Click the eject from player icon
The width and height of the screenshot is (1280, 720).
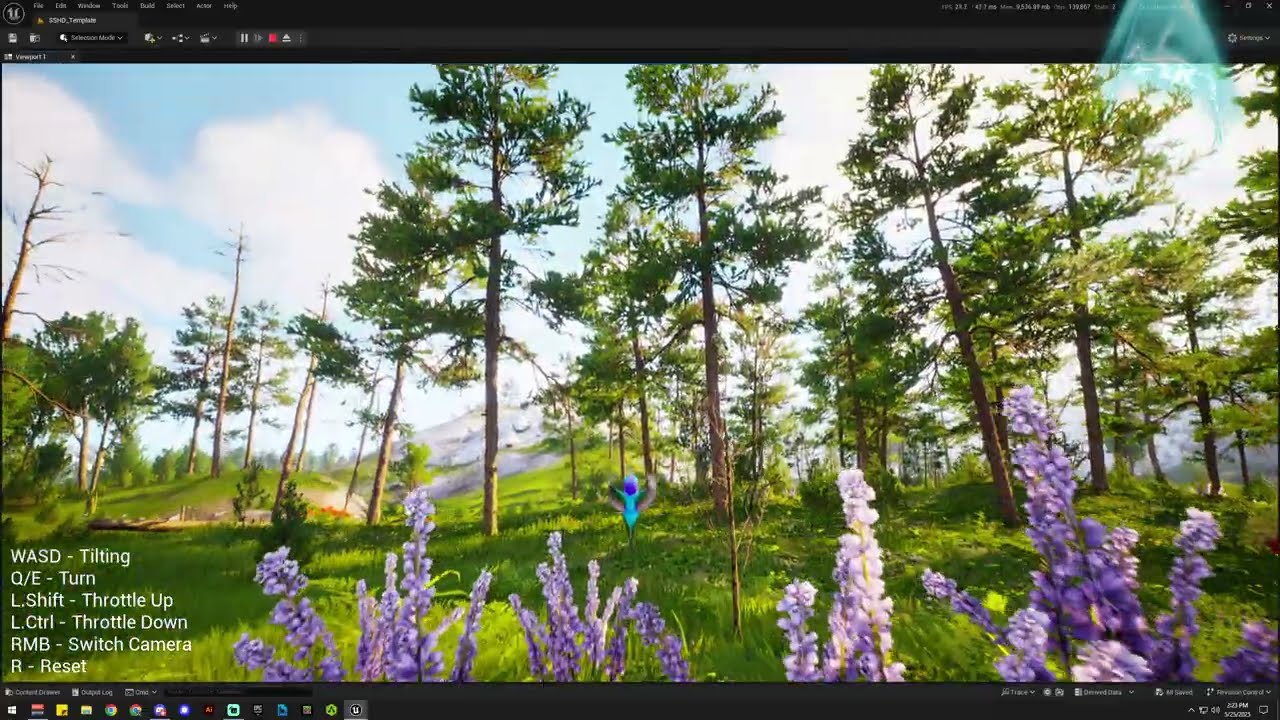pyautogui.click(x=286, y=38)
